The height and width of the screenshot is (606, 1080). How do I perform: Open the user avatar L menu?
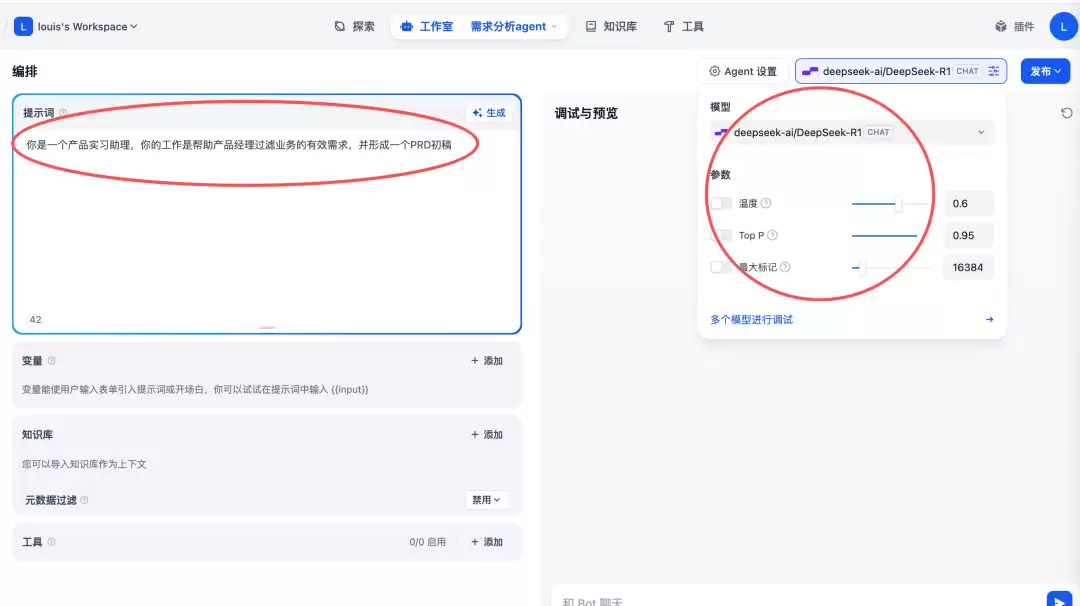tap(1063, 26)
